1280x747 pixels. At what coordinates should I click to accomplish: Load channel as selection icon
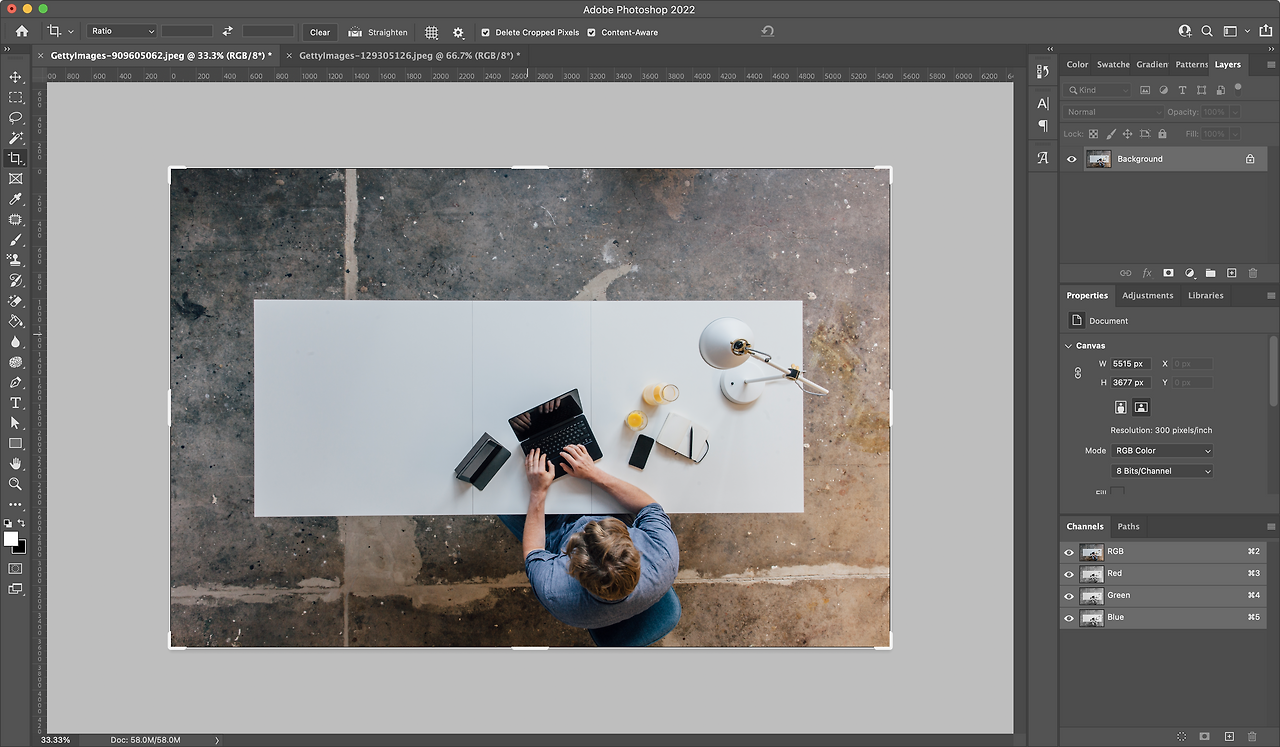click(1182, 737)
